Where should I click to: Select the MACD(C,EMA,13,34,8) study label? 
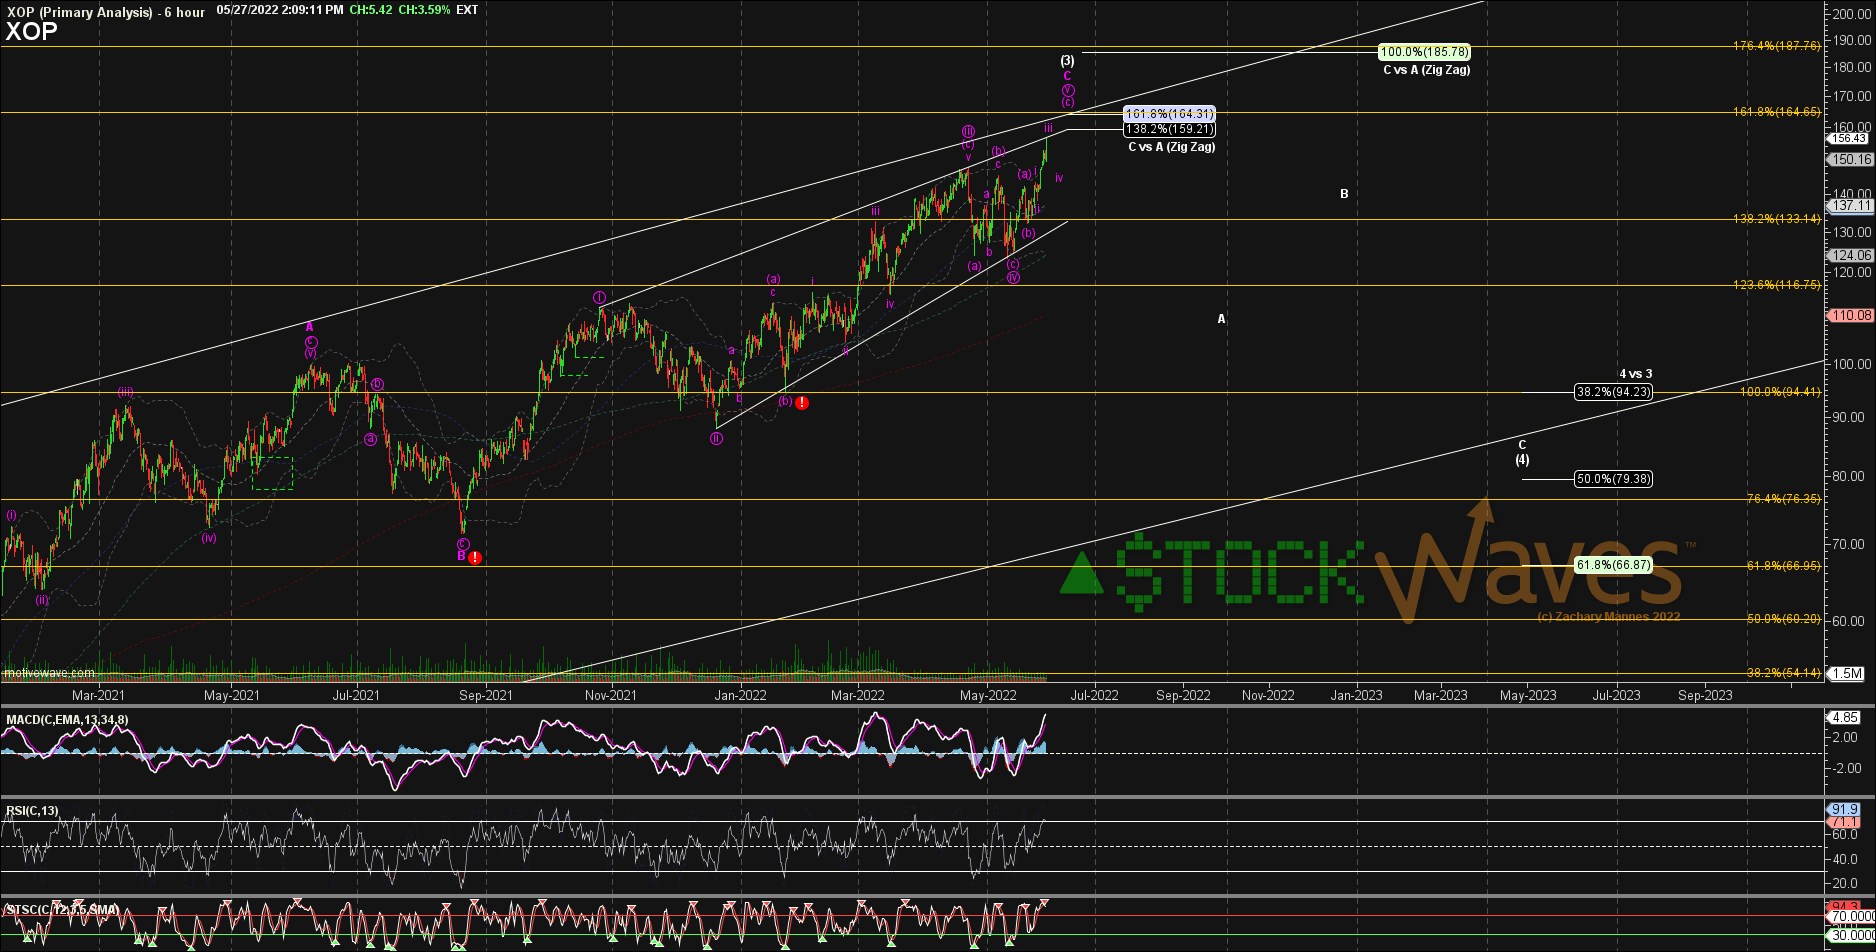pos(67,720)
